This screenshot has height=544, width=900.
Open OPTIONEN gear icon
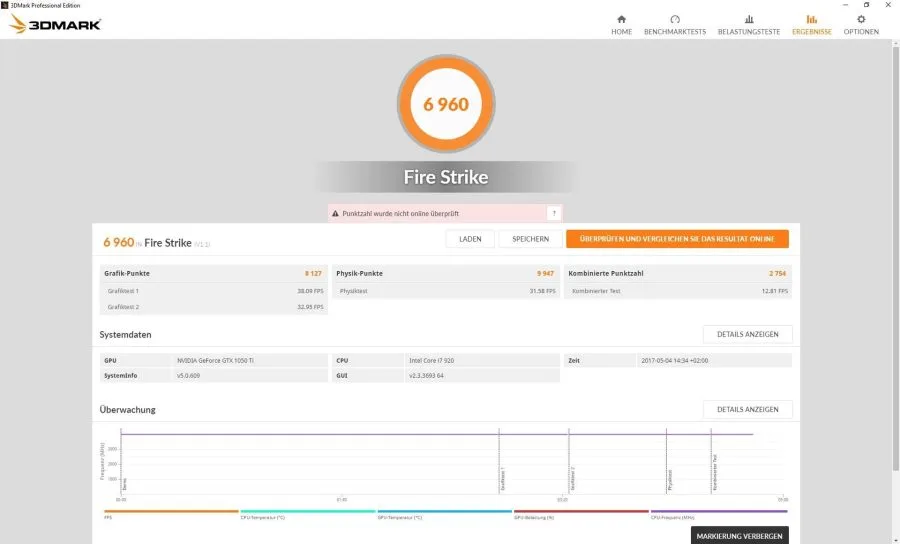(861, 25)
